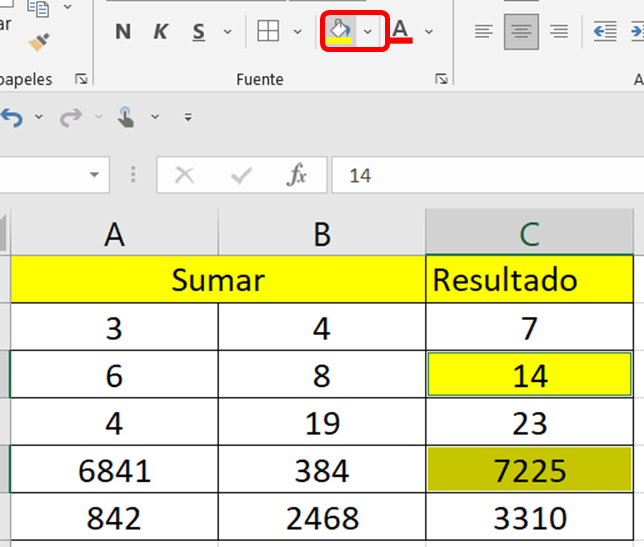Apply the red font color
The image size is (644, 547).
401,31
